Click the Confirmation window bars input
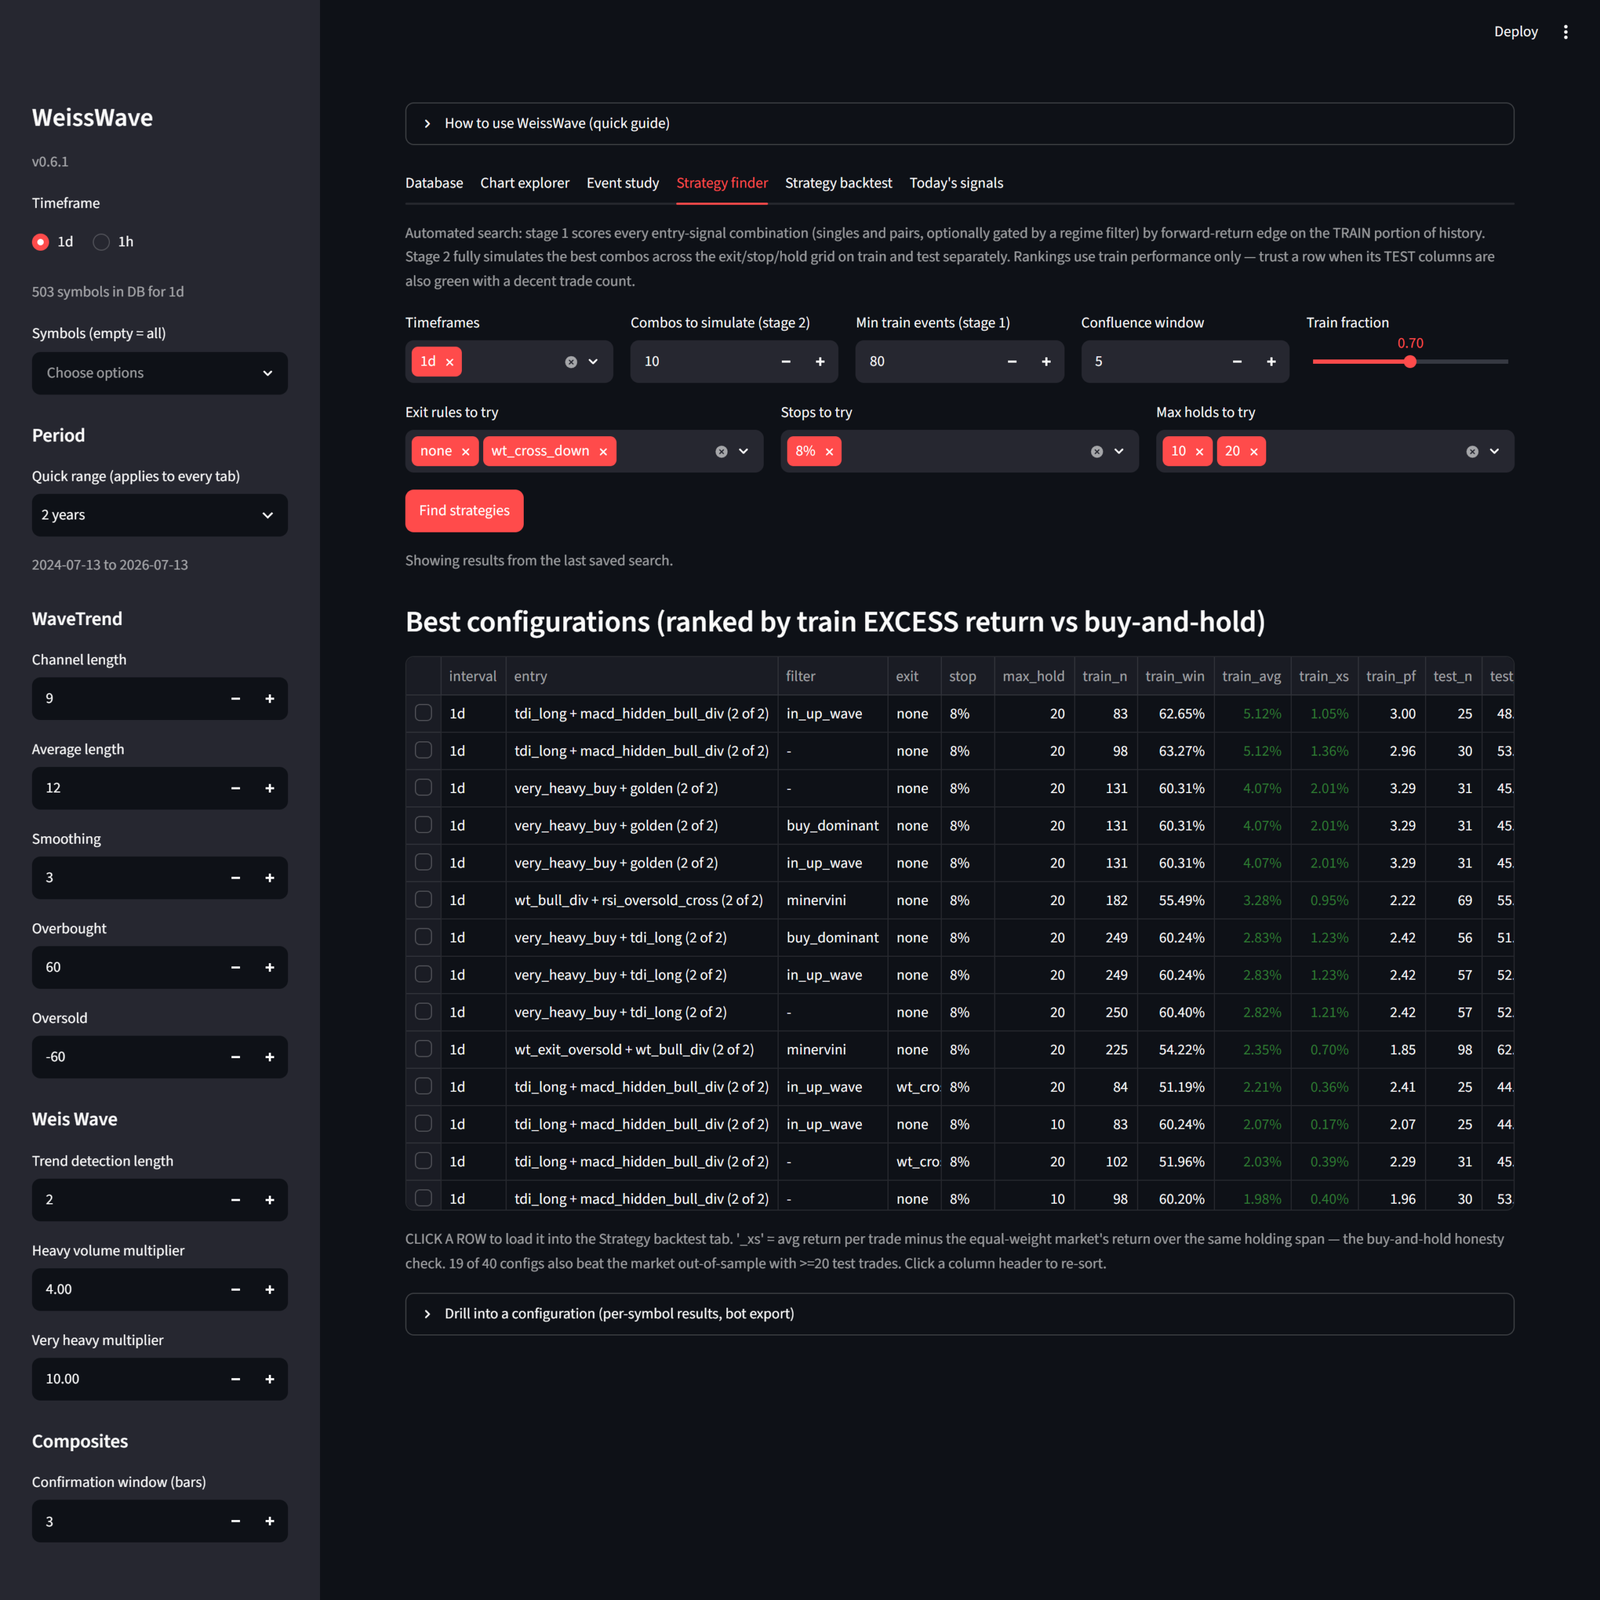 (126, 1522)
